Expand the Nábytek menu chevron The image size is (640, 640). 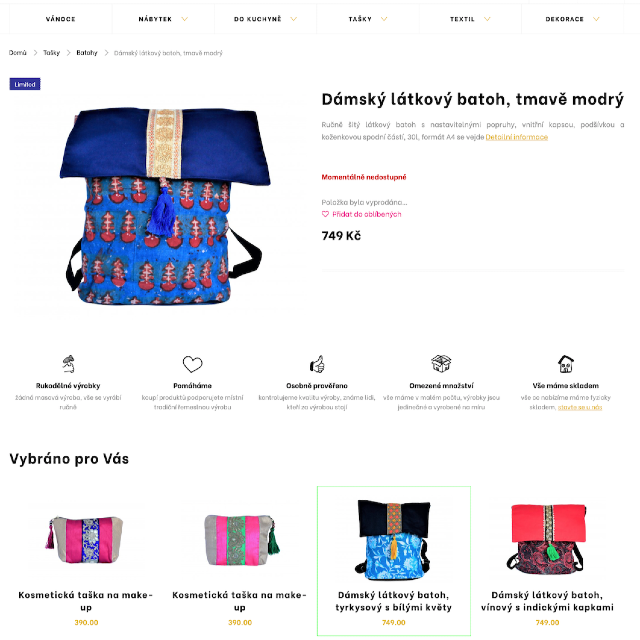click(184, 19)
